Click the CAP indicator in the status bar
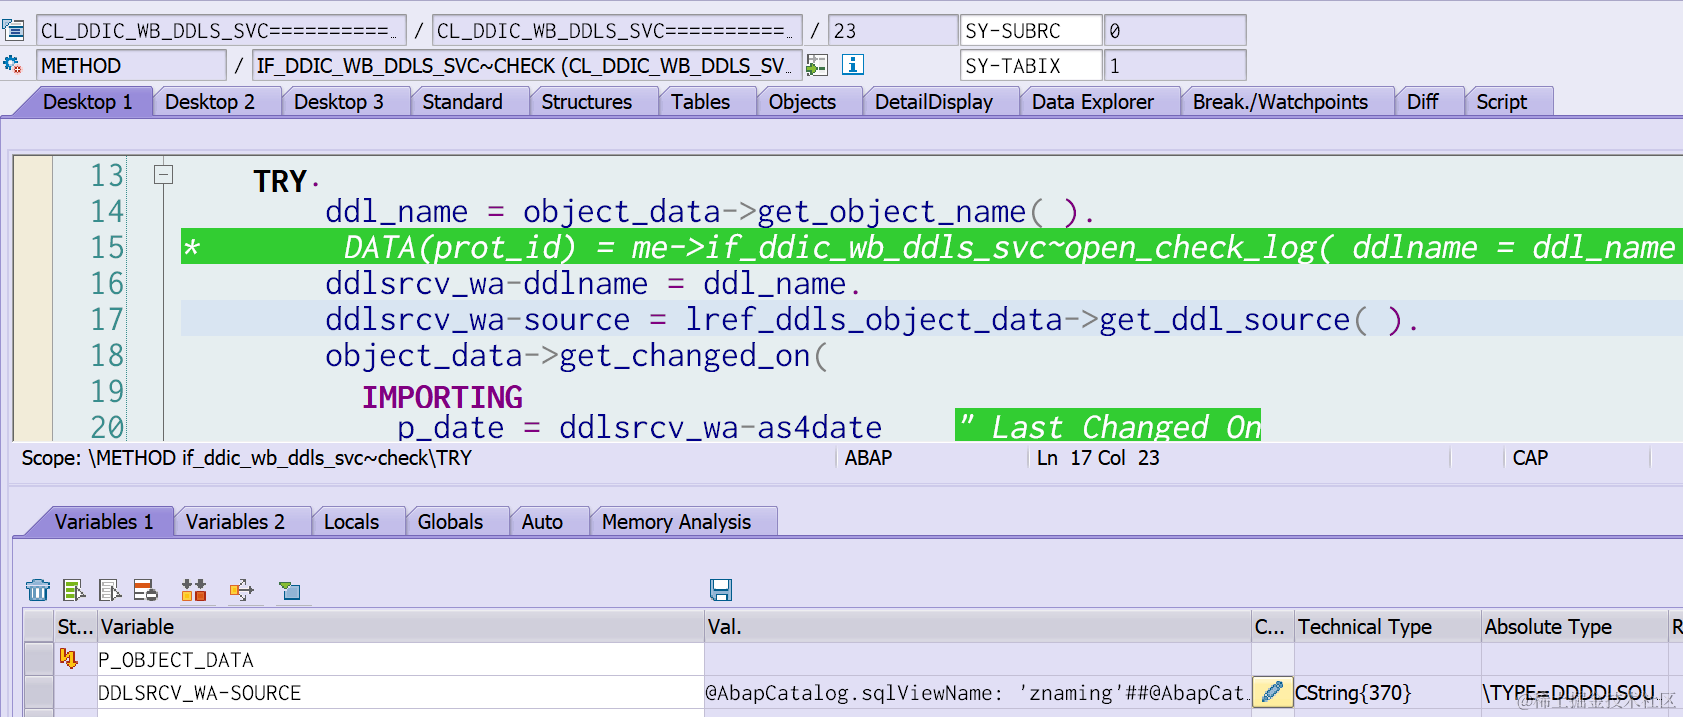Screen dimensions: 1683x717 tap(1530, 458)
